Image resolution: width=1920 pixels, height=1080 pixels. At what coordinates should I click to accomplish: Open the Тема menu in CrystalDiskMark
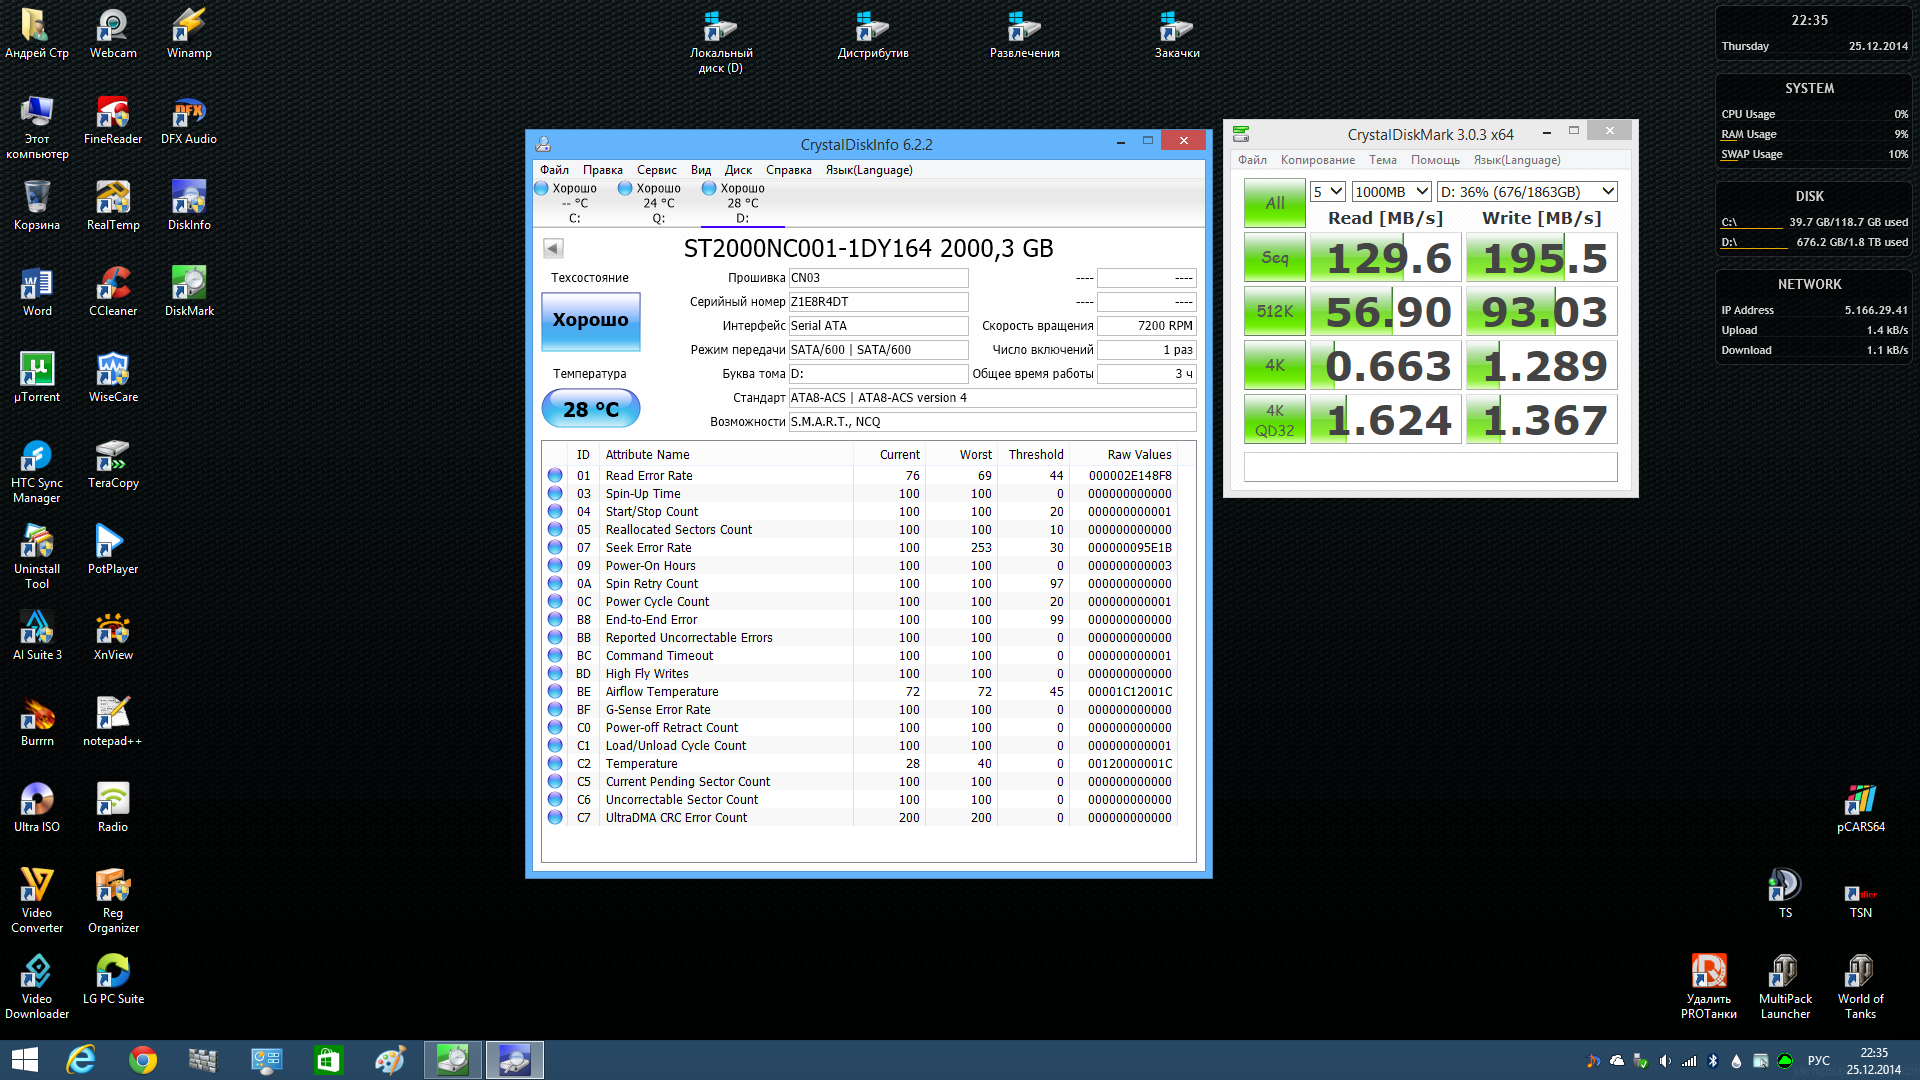(1382, 160)
